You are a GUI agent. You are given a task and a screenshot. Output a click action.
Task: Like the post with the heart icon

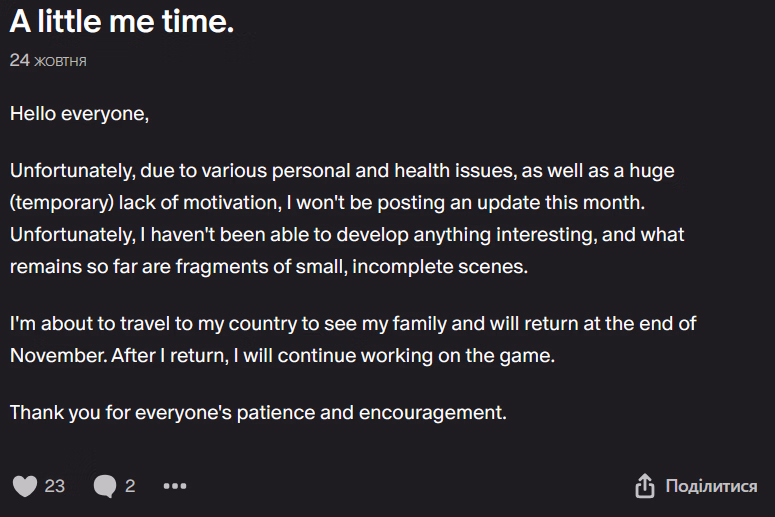click(x=25, y=486)
